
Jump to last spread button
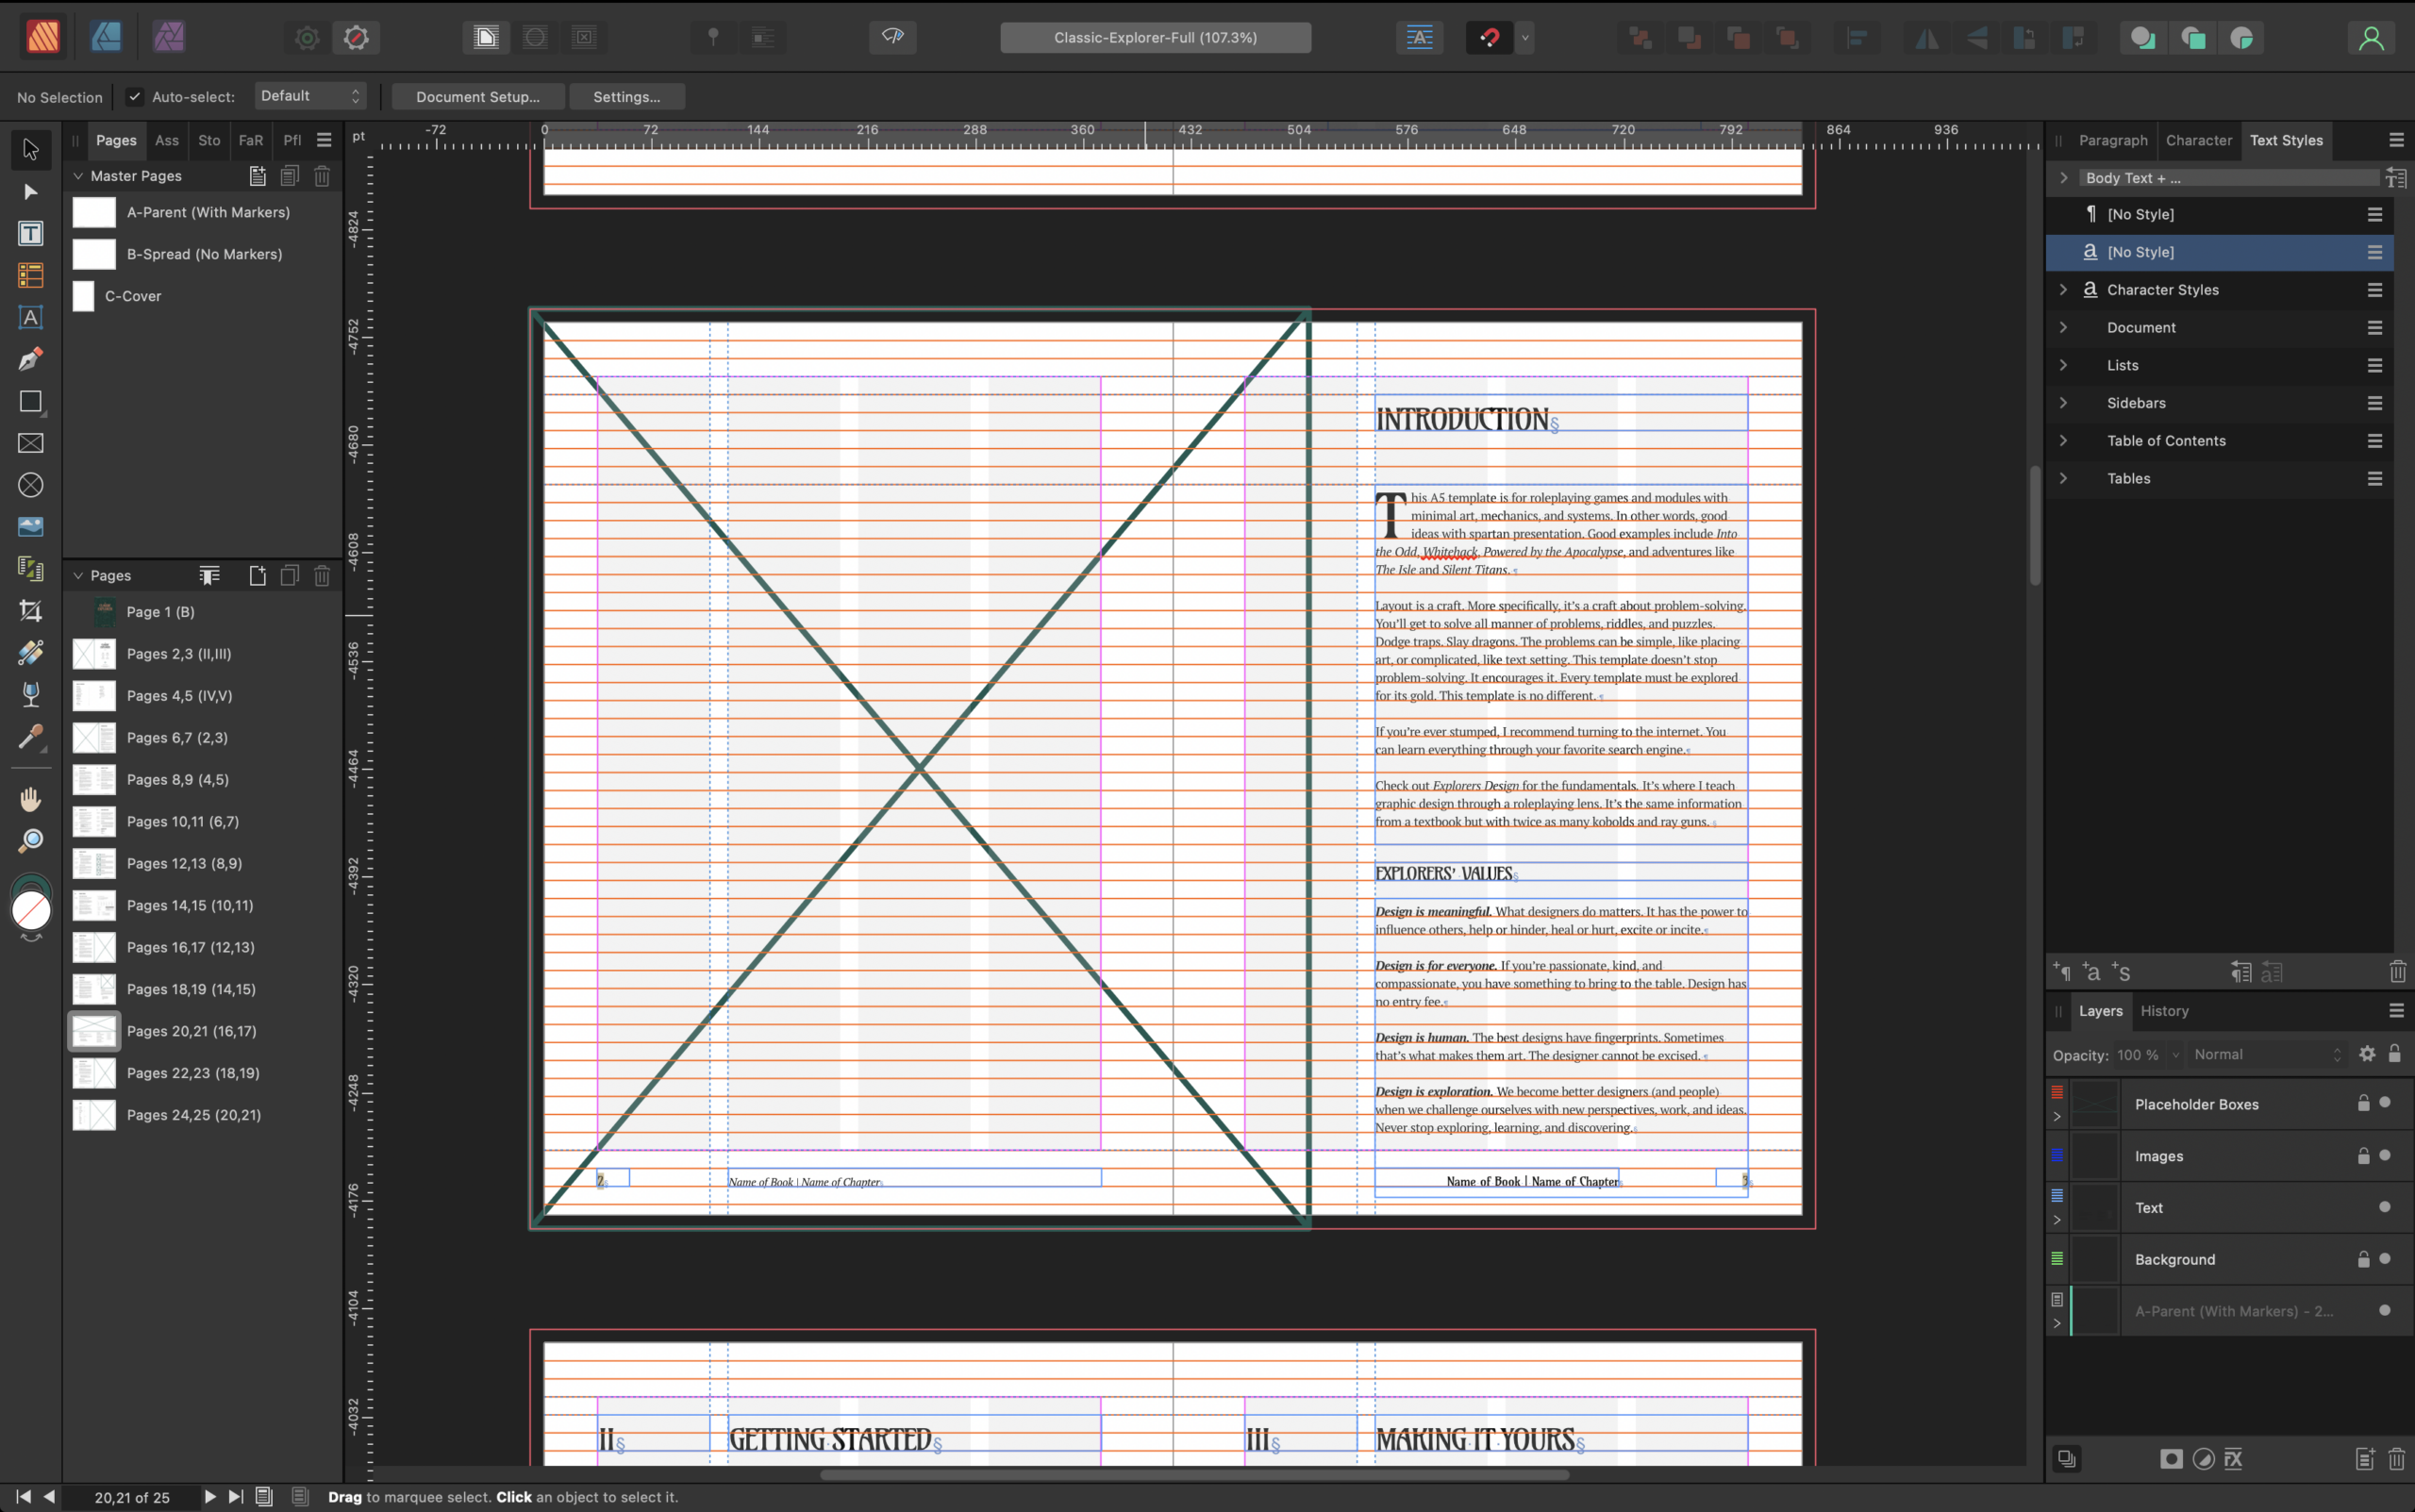coord(236,1496)
